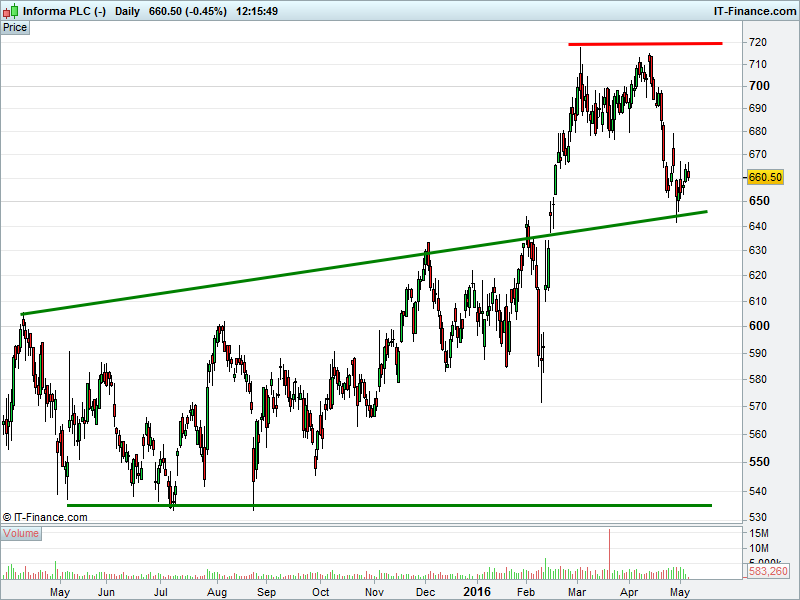Click the 12:15:49 timestamp
The height and width of the screenshot is (600, 800).
pyautogui.click(x=257, y=11)
